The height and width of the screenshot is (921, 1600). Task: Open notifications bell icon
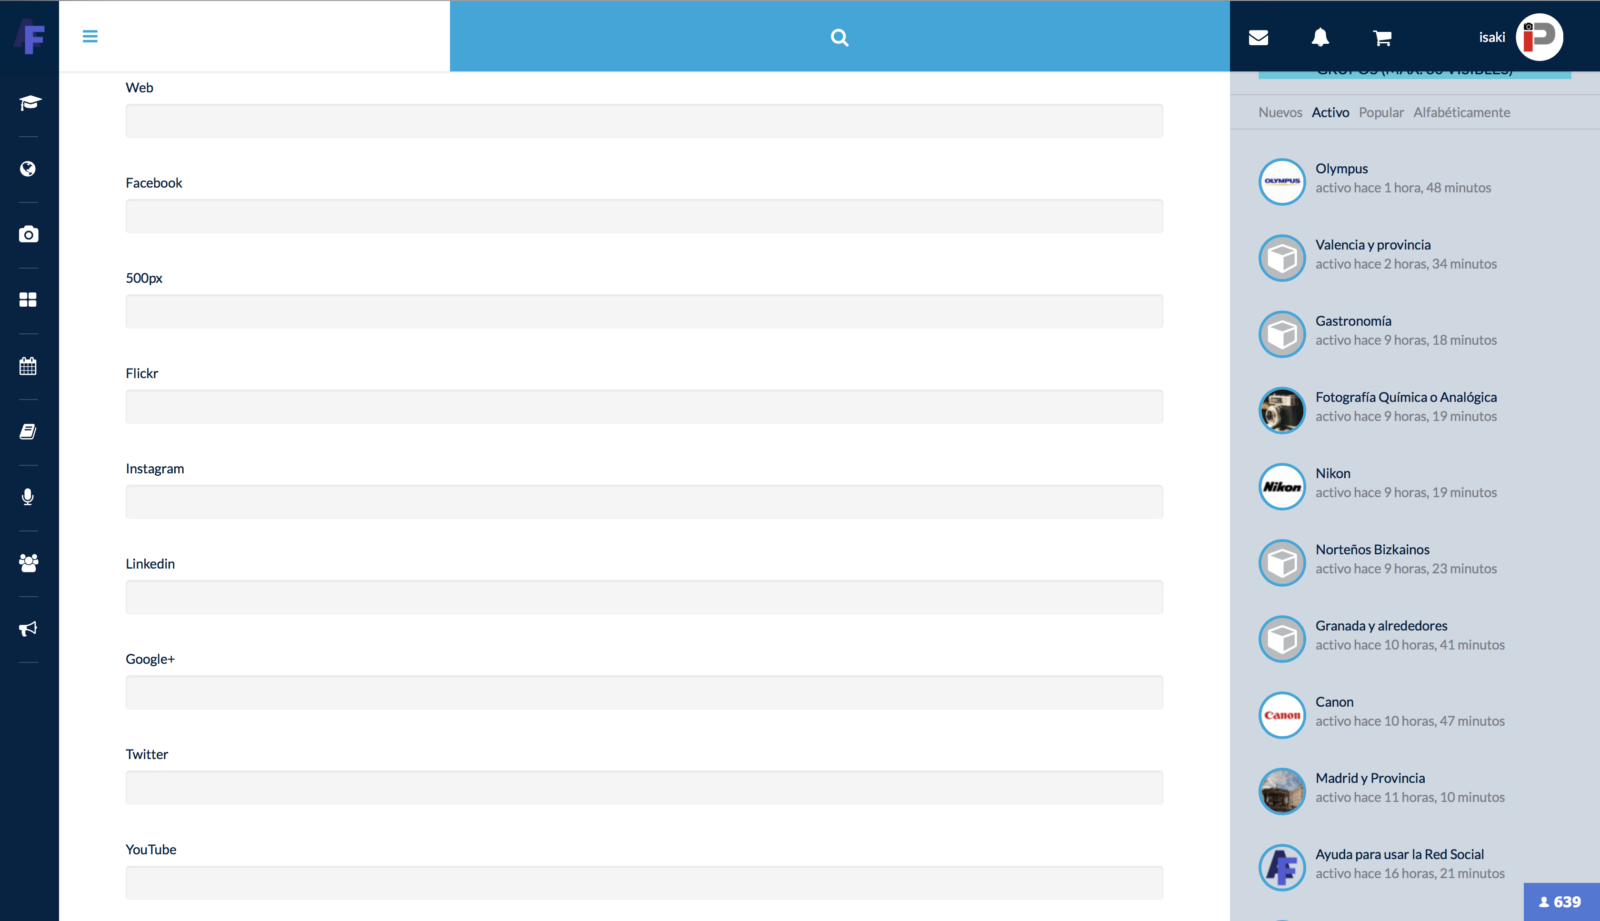1320,38
